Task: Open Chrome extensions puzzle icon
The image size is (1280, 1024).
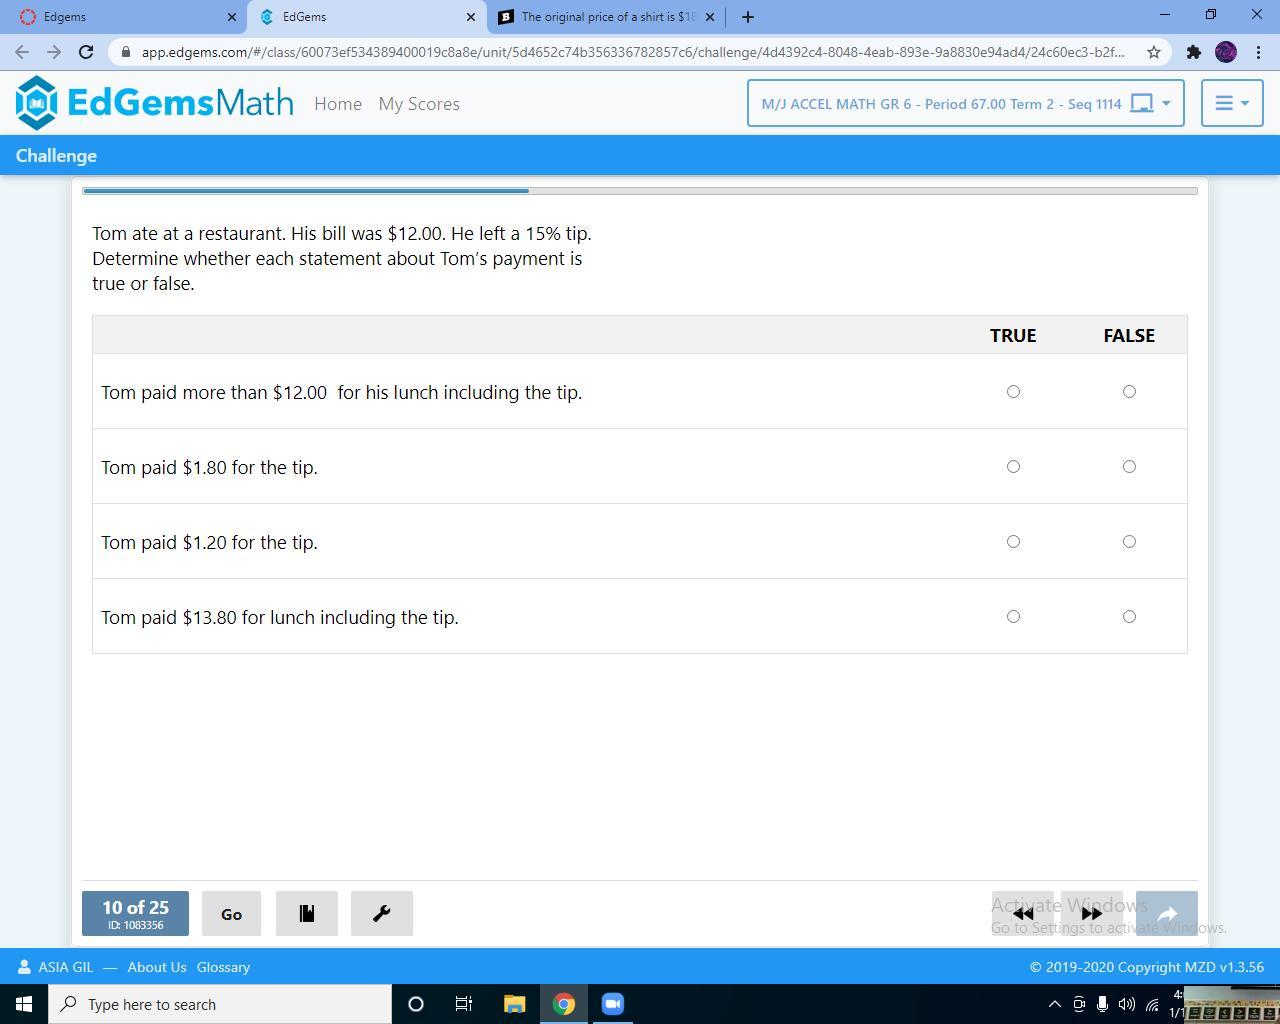Action: pos(1193,52)
